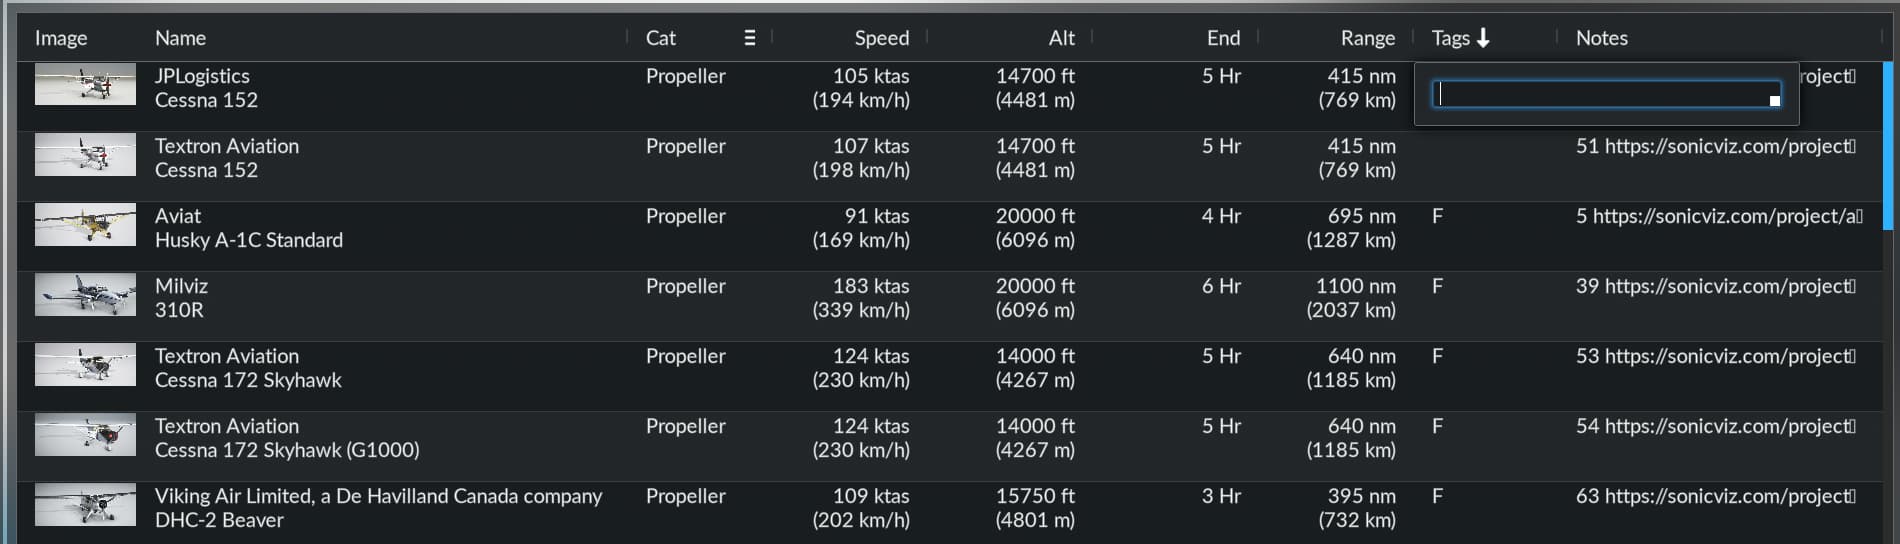
Task: Open the Aviat Husky A-1C aircraft image
Action: (85, 224)
